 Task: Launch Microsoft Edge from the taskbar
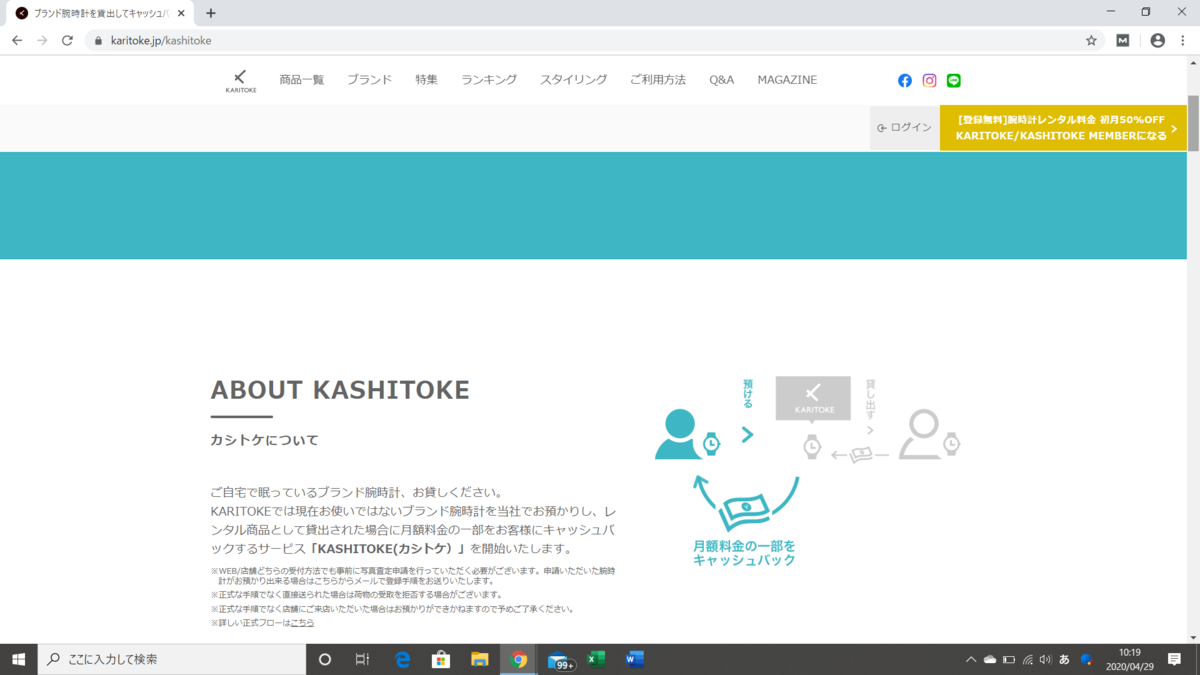[x=403, y=659]
